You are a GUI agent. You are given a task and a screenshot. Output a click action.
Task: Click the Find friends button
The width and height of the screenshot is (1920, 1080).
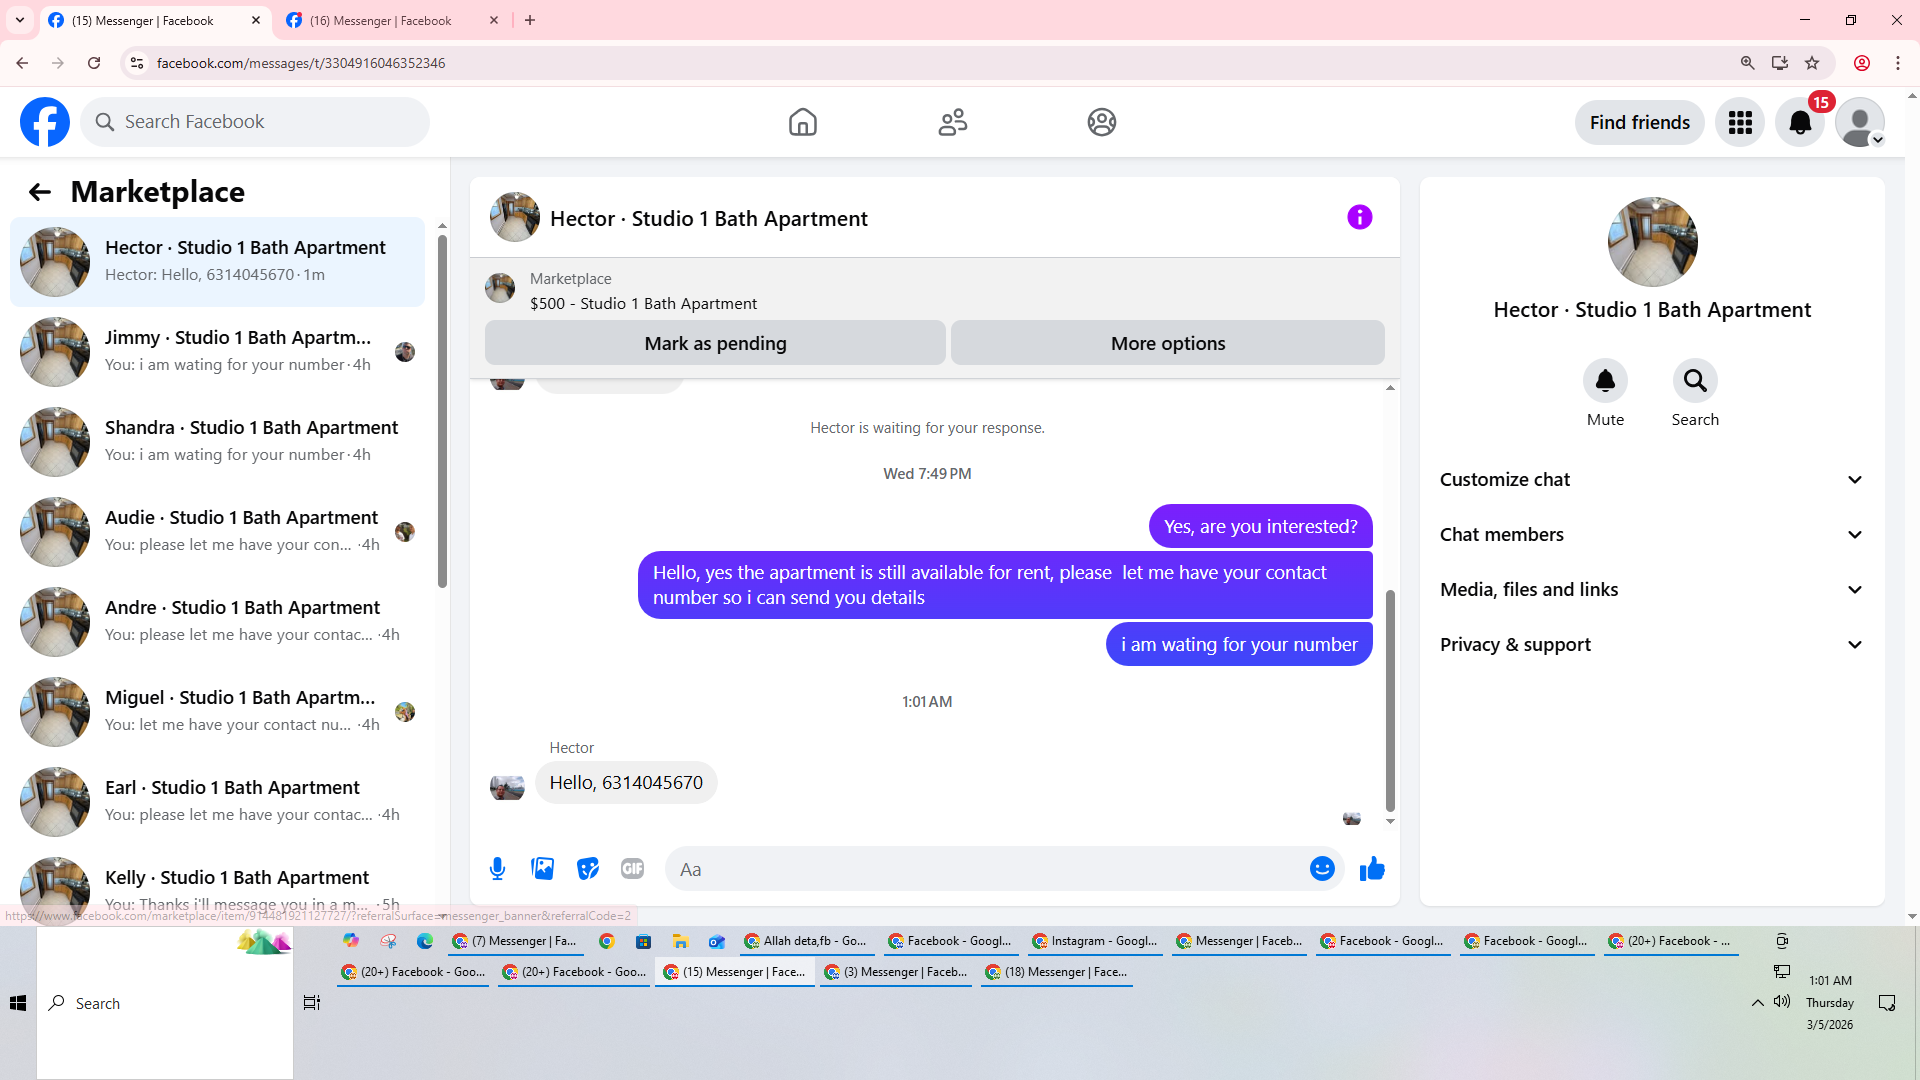(1640, 122)
